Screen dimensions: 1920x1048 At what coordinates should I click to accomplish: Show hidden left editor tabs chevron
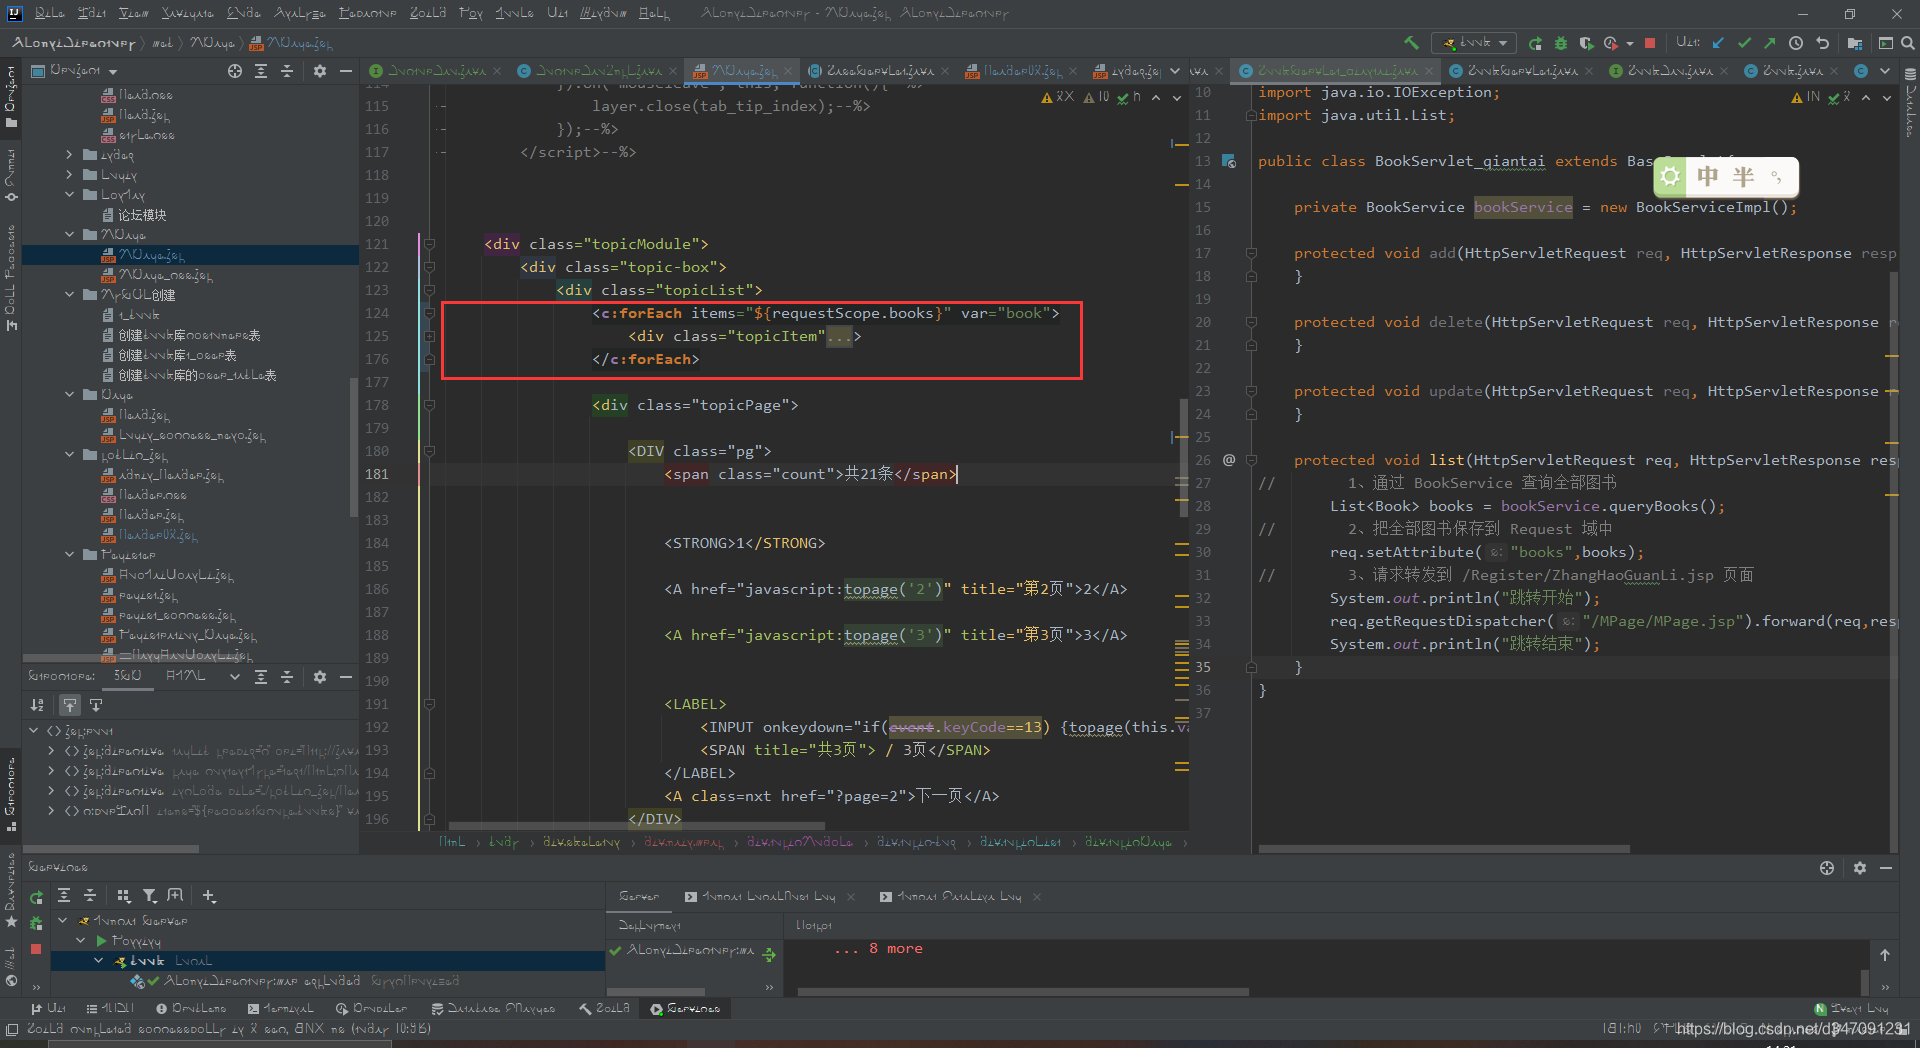1175,71
